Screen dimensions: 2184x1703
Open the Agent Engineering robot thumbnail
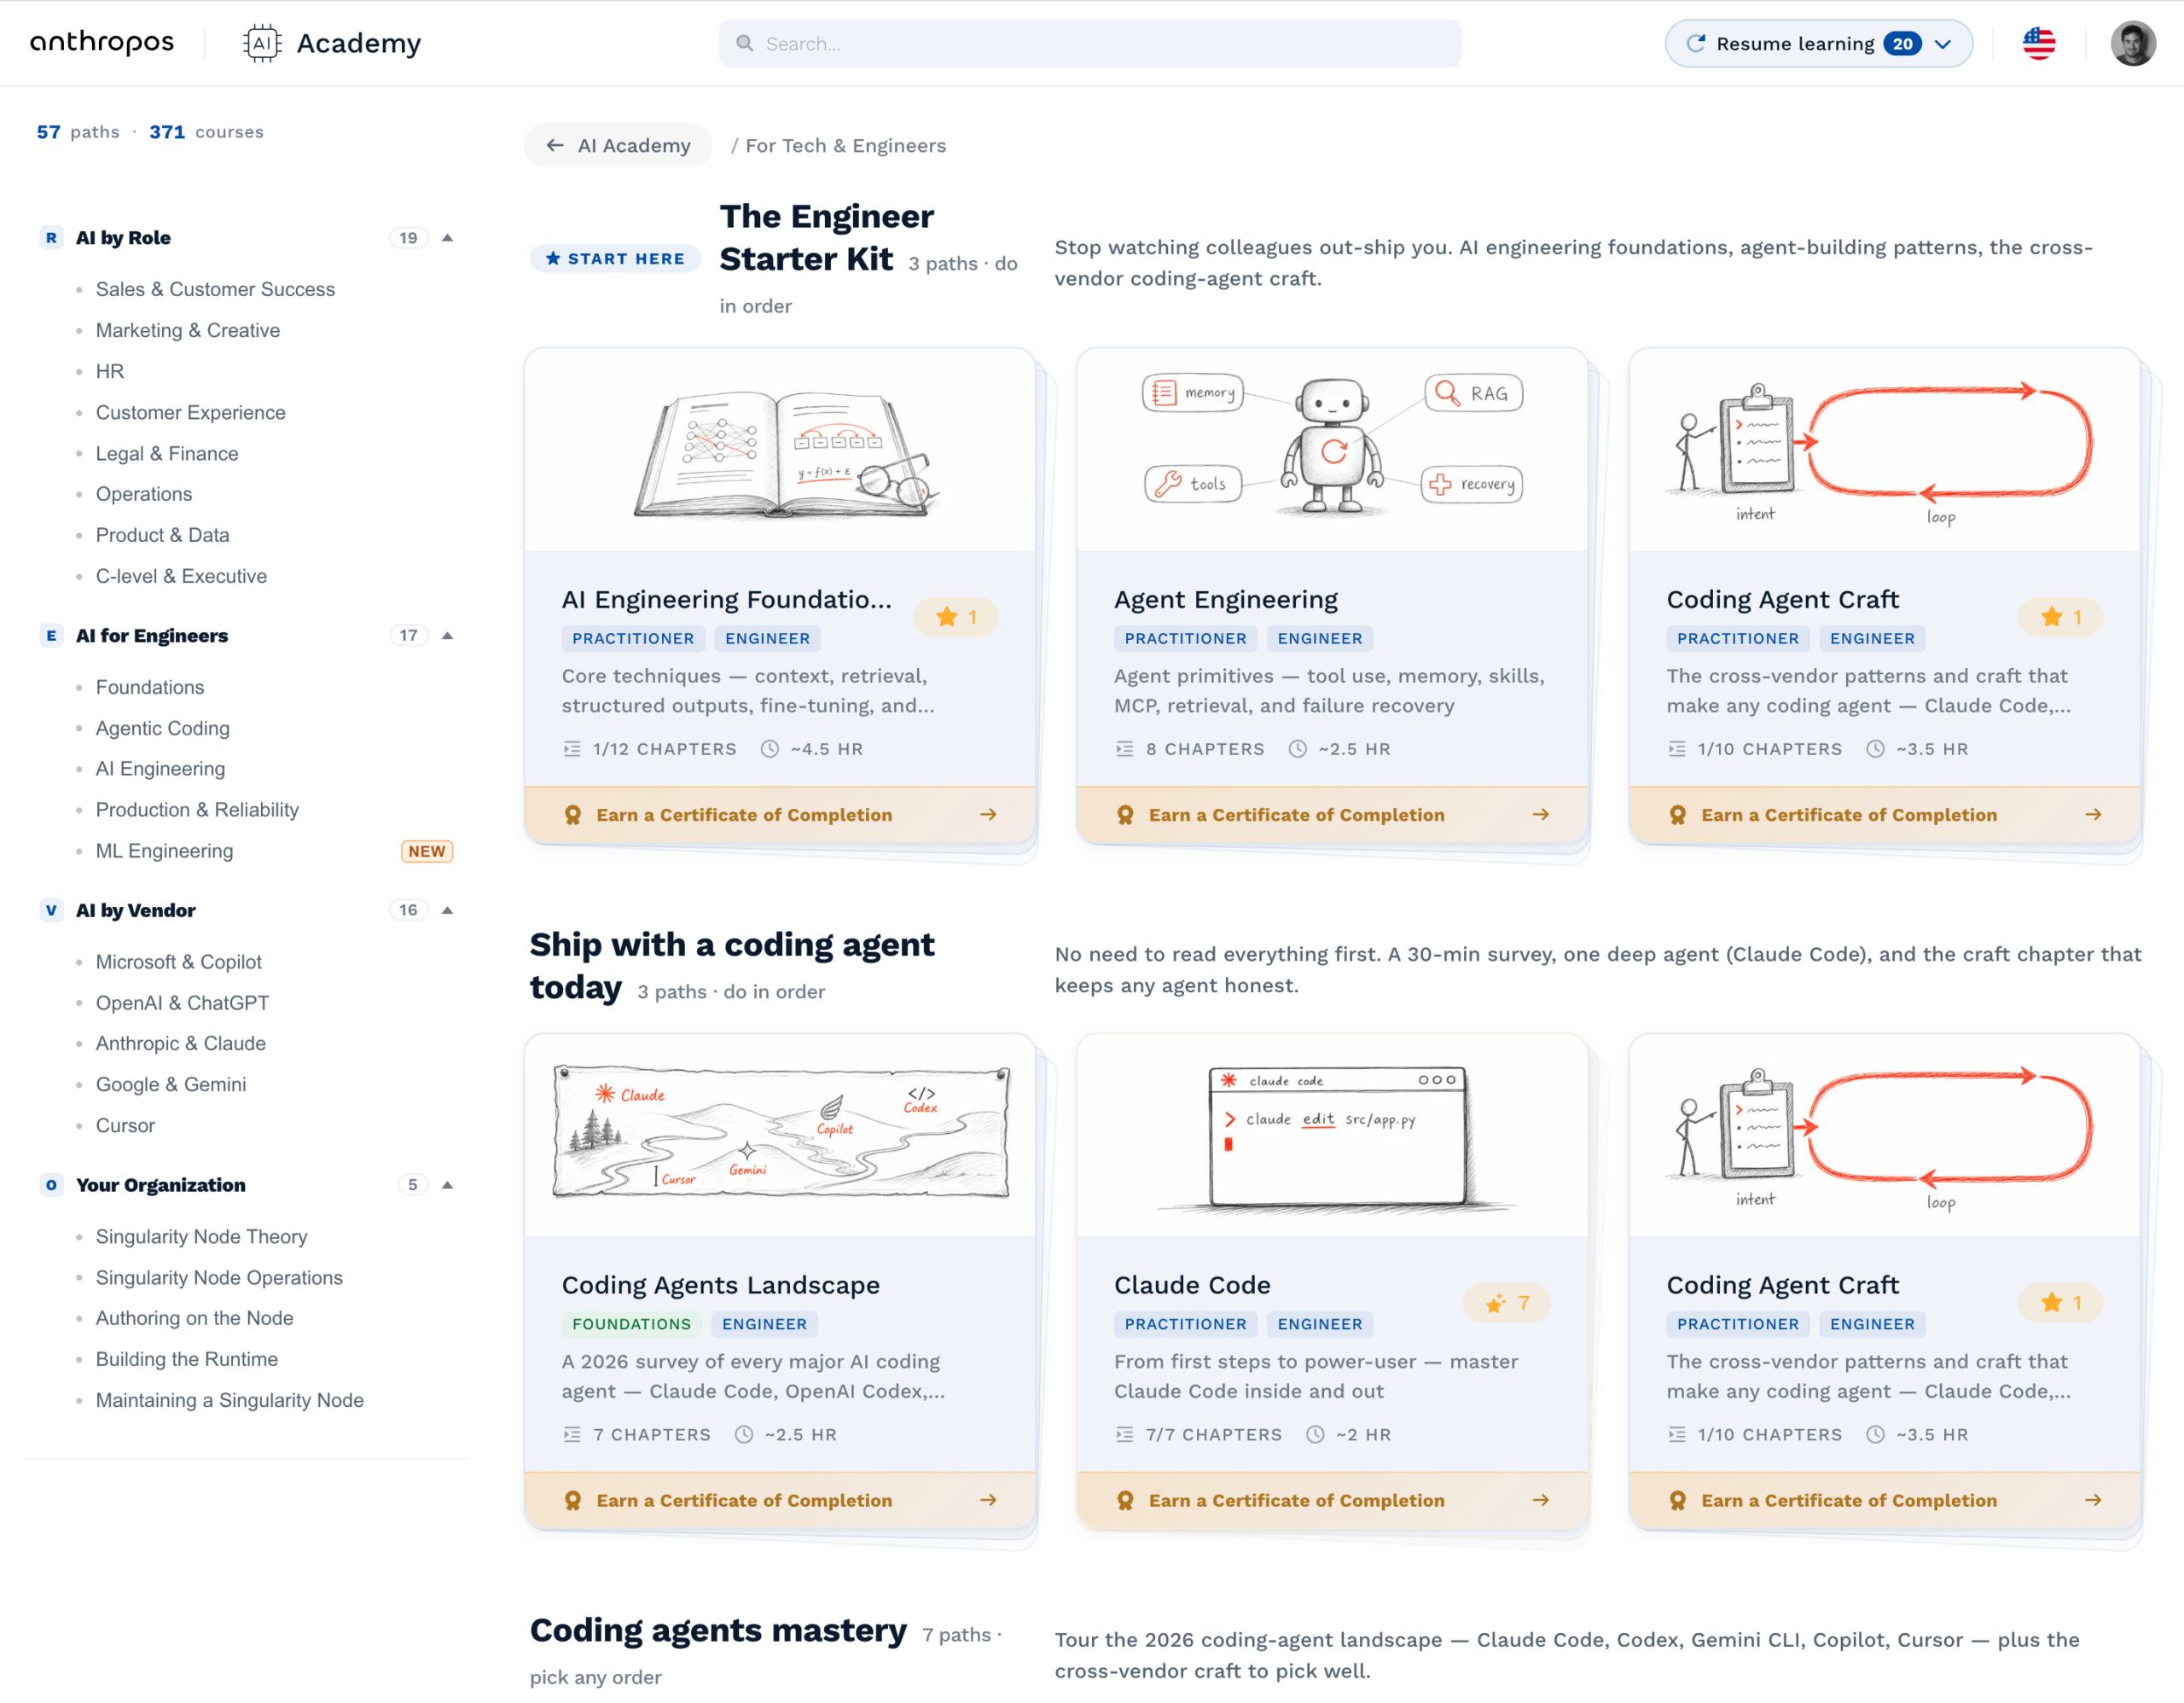pyautogui.click(x=1332, y=449)
